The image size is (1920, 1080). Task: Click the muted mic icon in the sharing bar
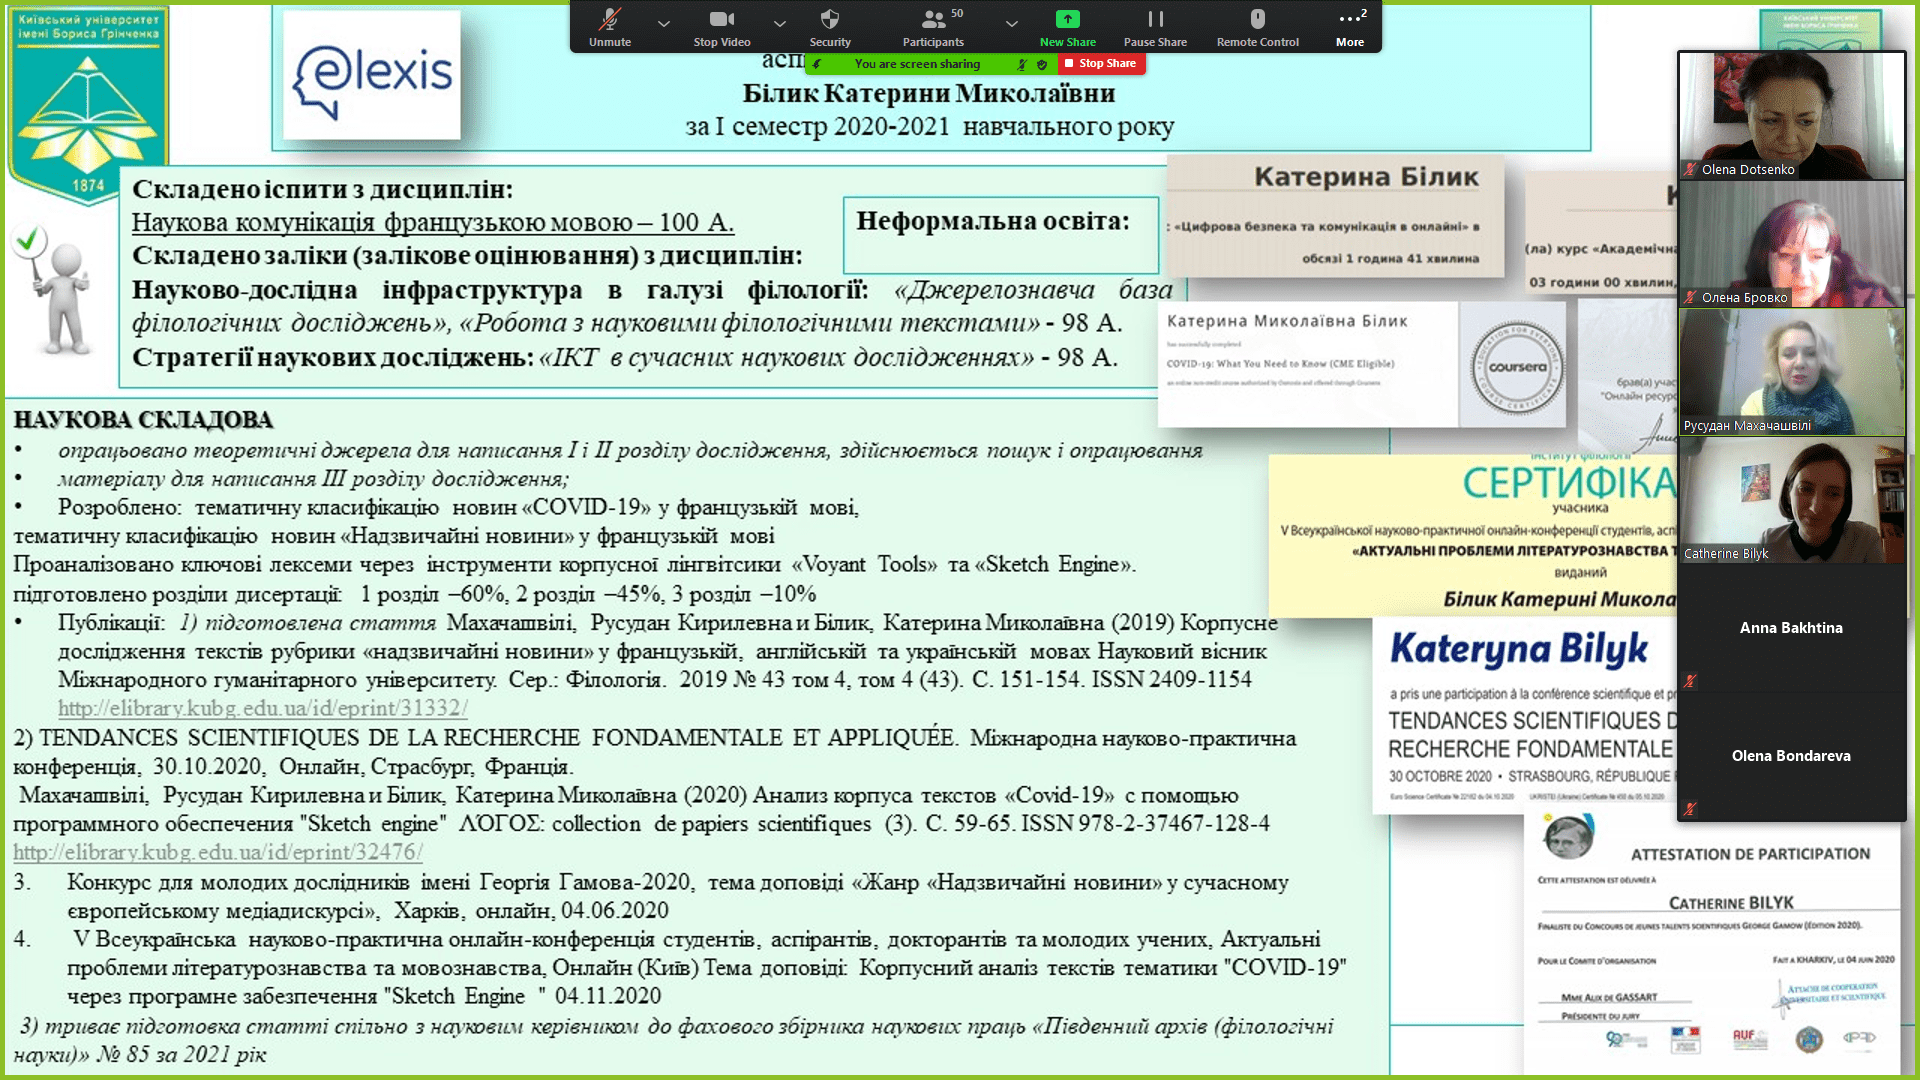pyautogui.click(x=1022, y=64)
